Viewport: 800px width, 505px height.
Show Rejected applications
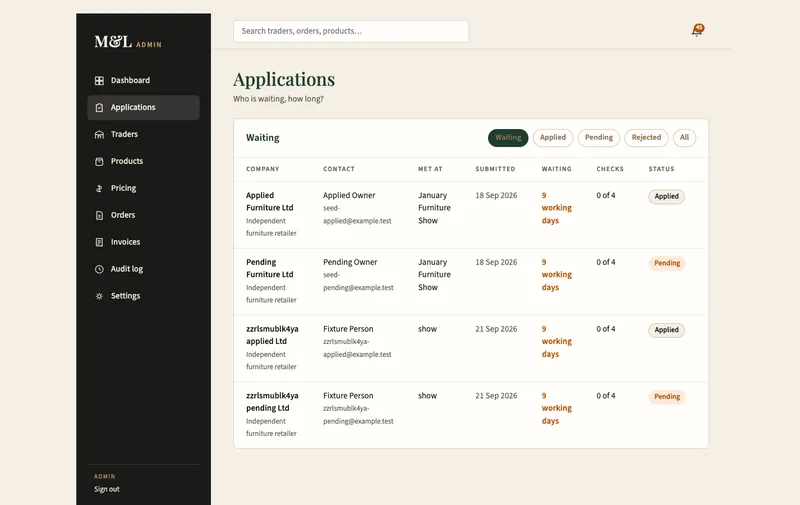[646, 138]
